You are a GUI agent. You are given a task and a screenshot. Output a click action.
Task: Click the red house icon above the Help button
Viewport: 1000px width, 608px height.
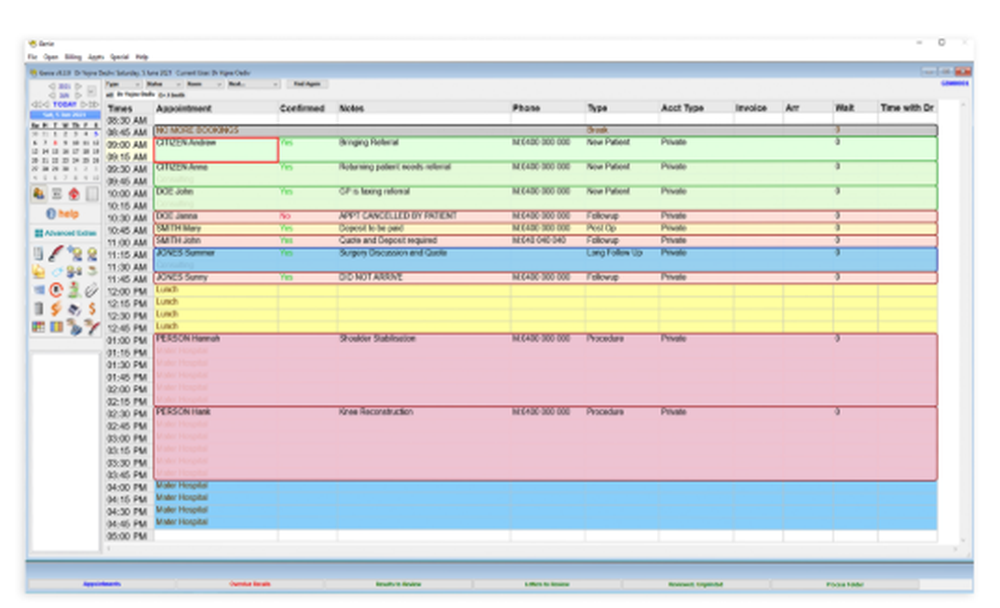point(74,195)
